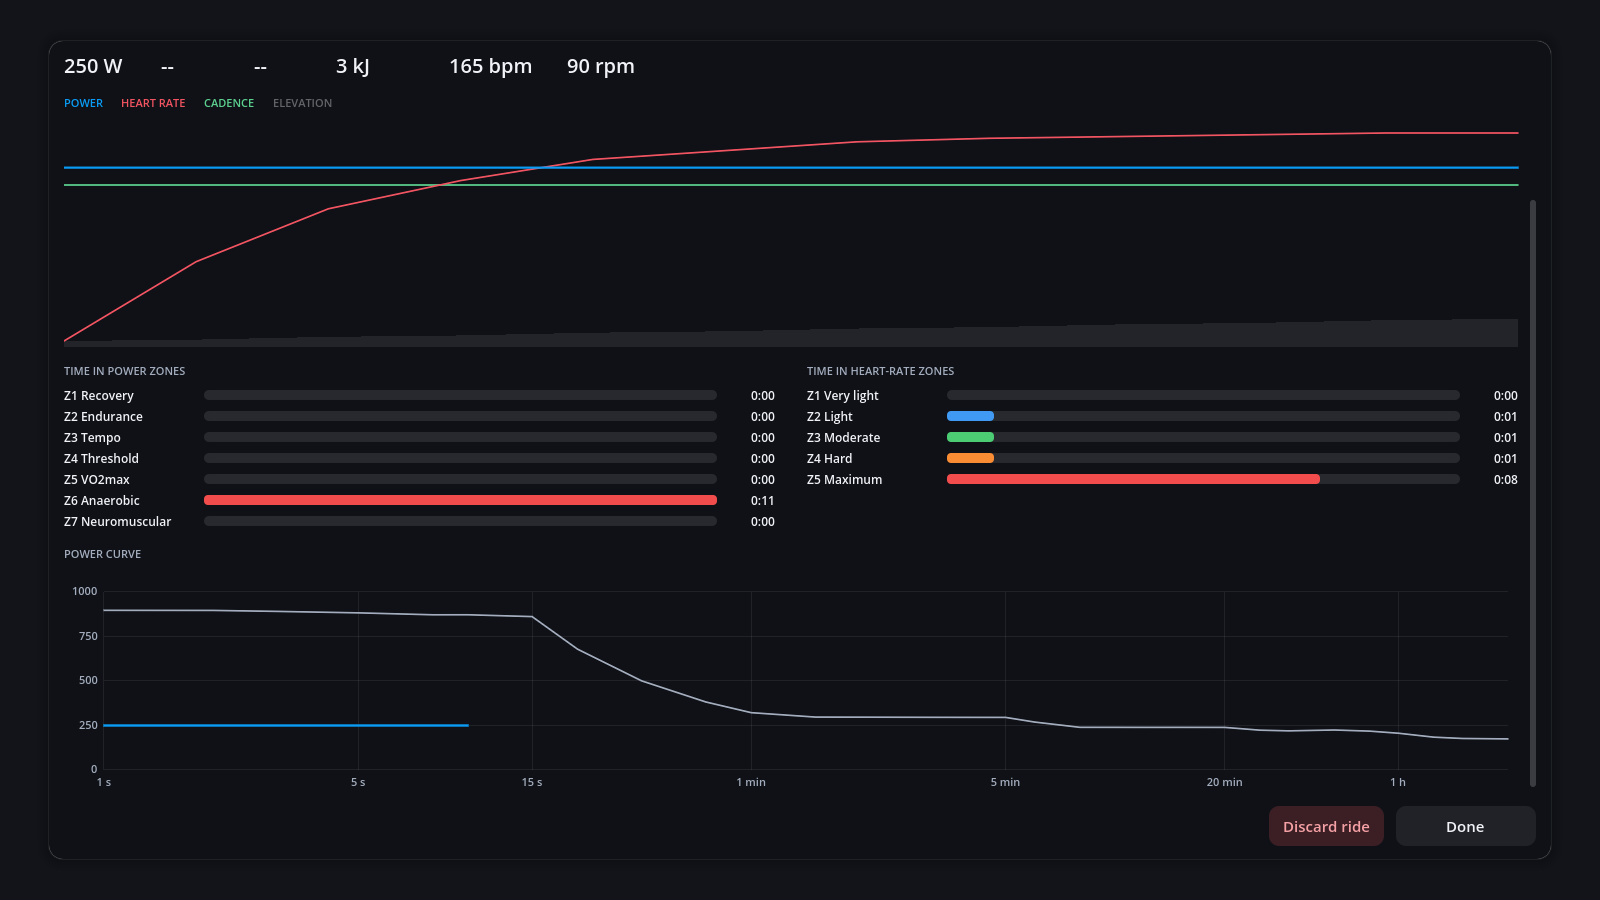
Task: Click the Z5 VO2max label
Action: point(97,480)
